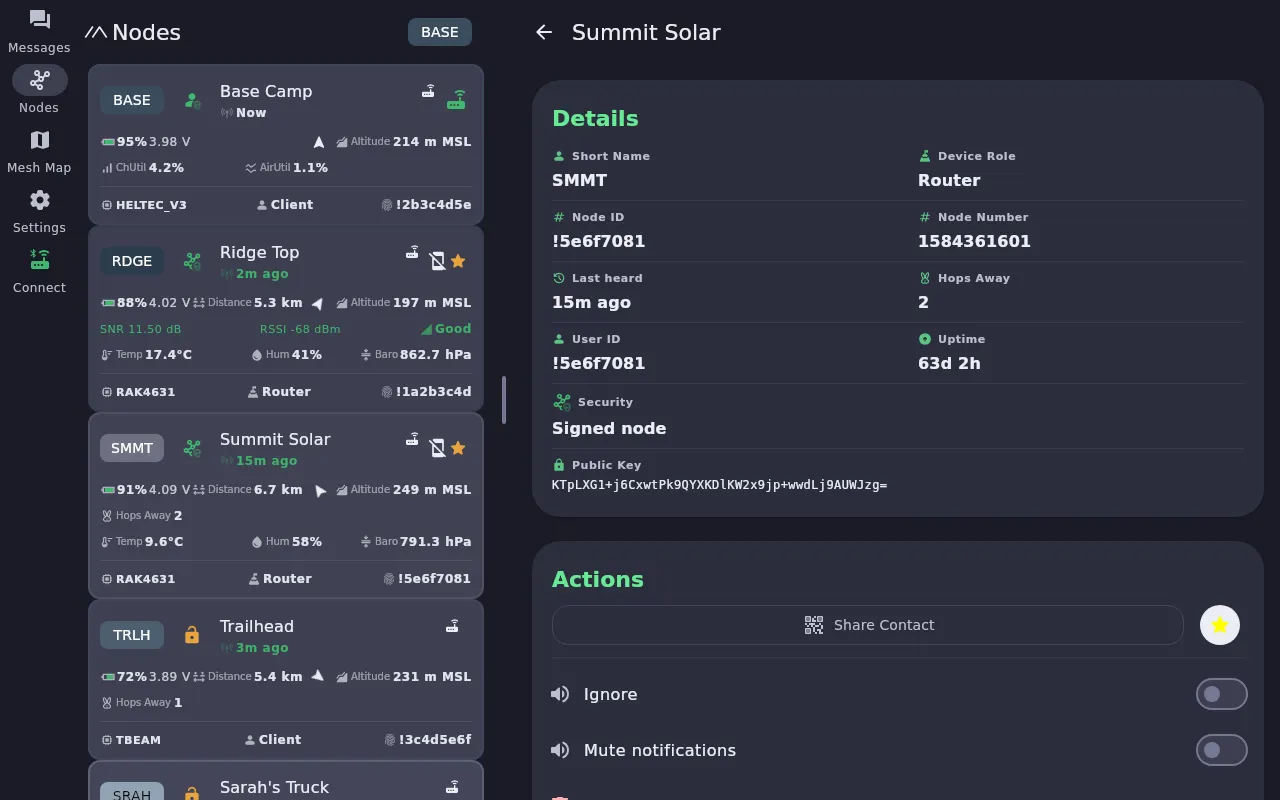Viewport: 1280px width, 800px height.
Task: Toggle the favorite star button in Actions
Action: pyautogui.click(x=1220, y=625)
